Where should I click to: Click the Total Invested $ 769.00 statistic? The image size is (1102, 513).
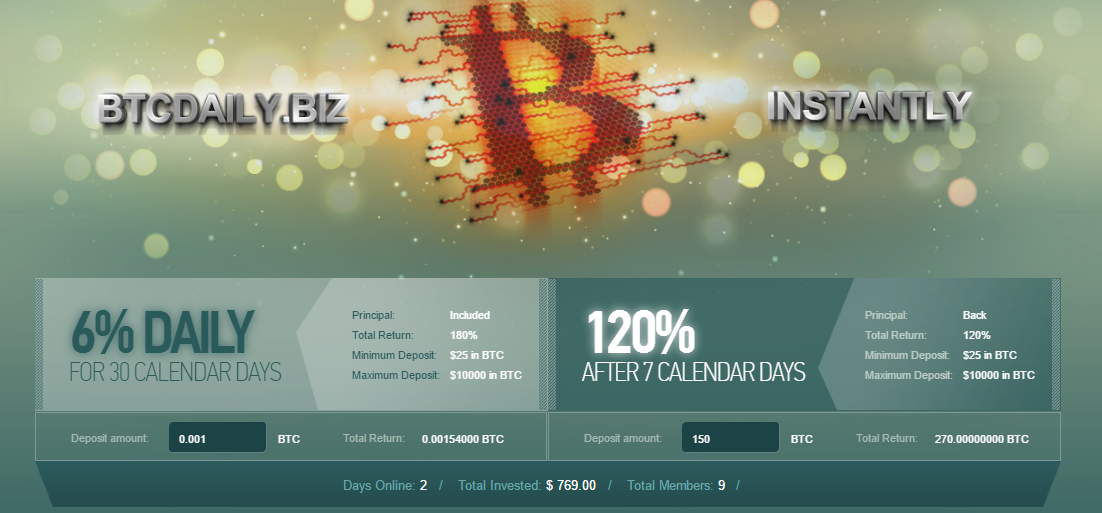tap(526, 485)
